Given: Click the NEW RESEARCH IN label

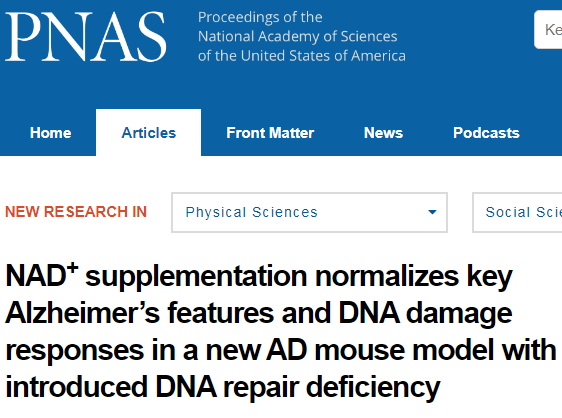Looking at the screenshot, I should pos(76,212).
